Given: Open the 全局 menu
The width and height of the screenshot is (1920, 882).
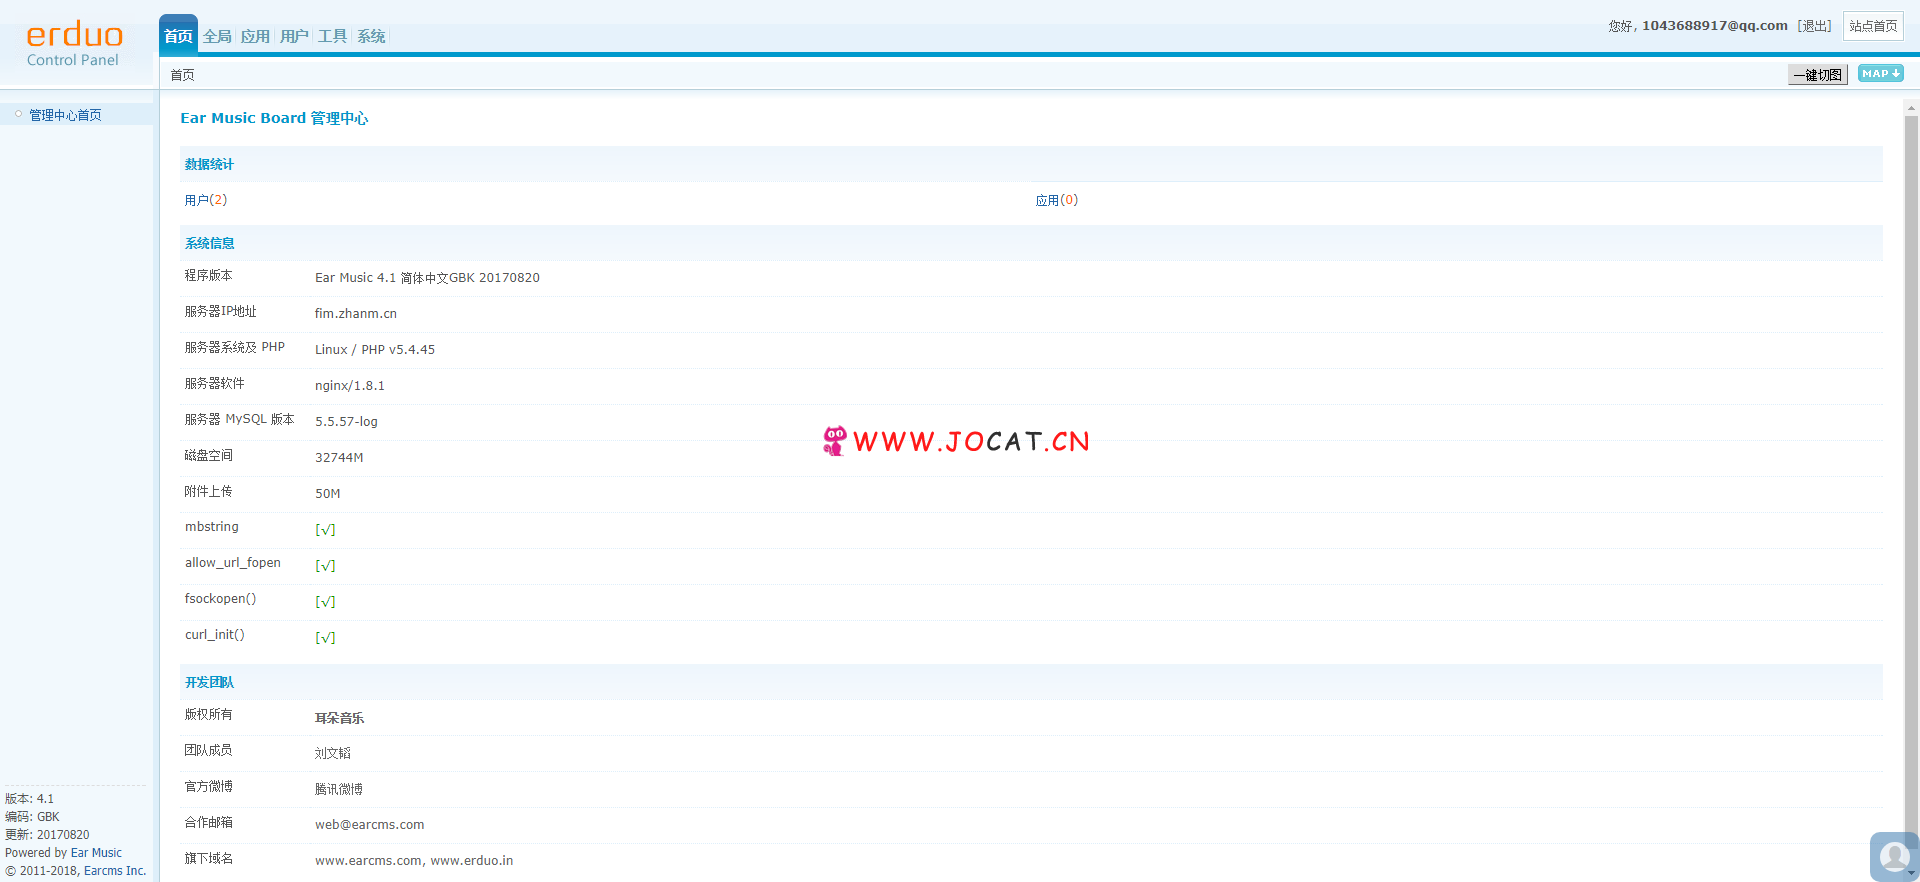Looking at the screenshot, I should [x=217, y=36].
